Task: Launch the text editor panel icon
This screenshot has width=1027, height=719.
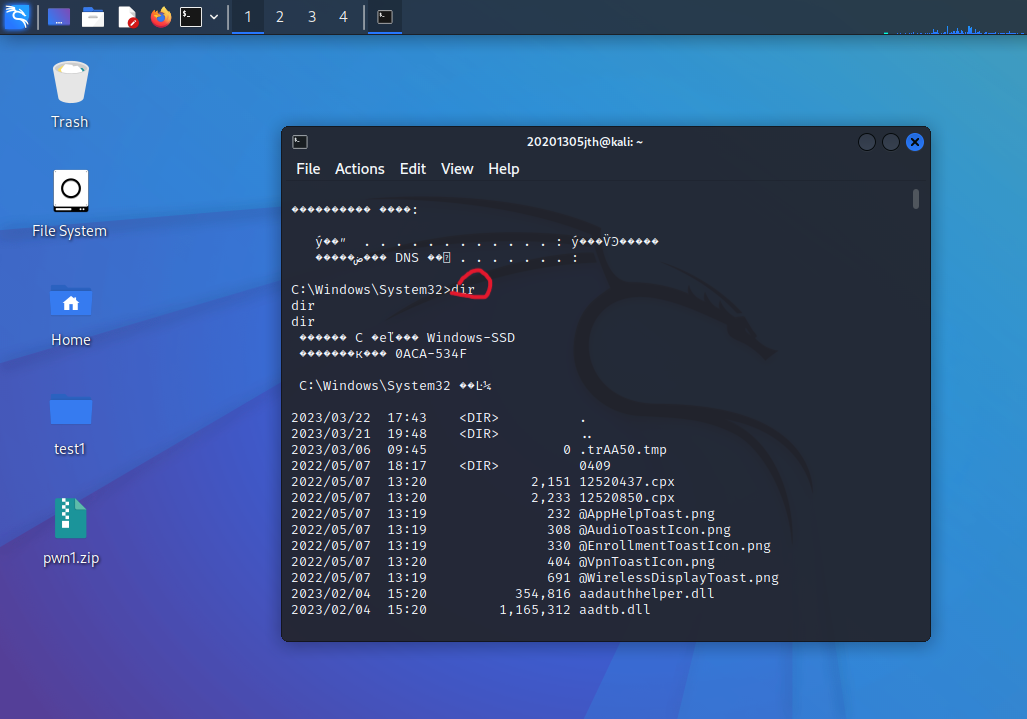Action: [x=127, y=17]
